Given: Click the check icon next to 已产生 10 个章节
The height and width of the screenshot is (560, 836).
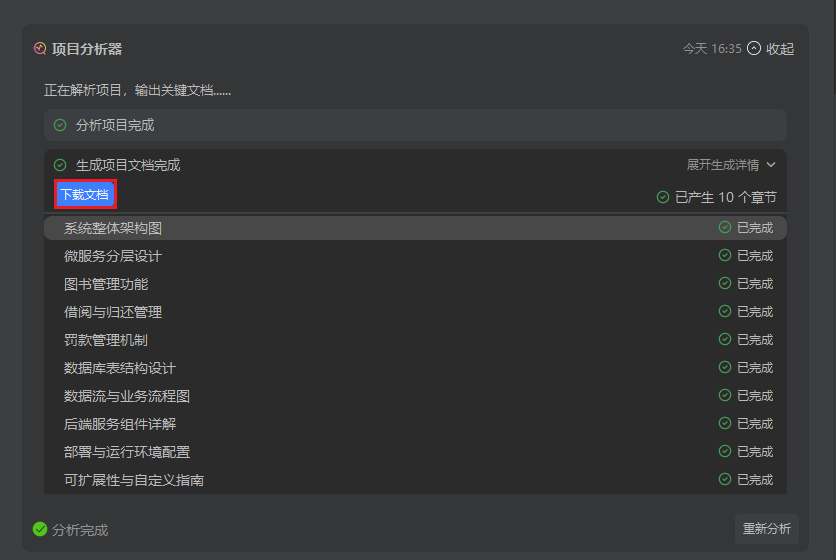Looking at the screenshot, I should pyautogui.click(x=663, y=197).
